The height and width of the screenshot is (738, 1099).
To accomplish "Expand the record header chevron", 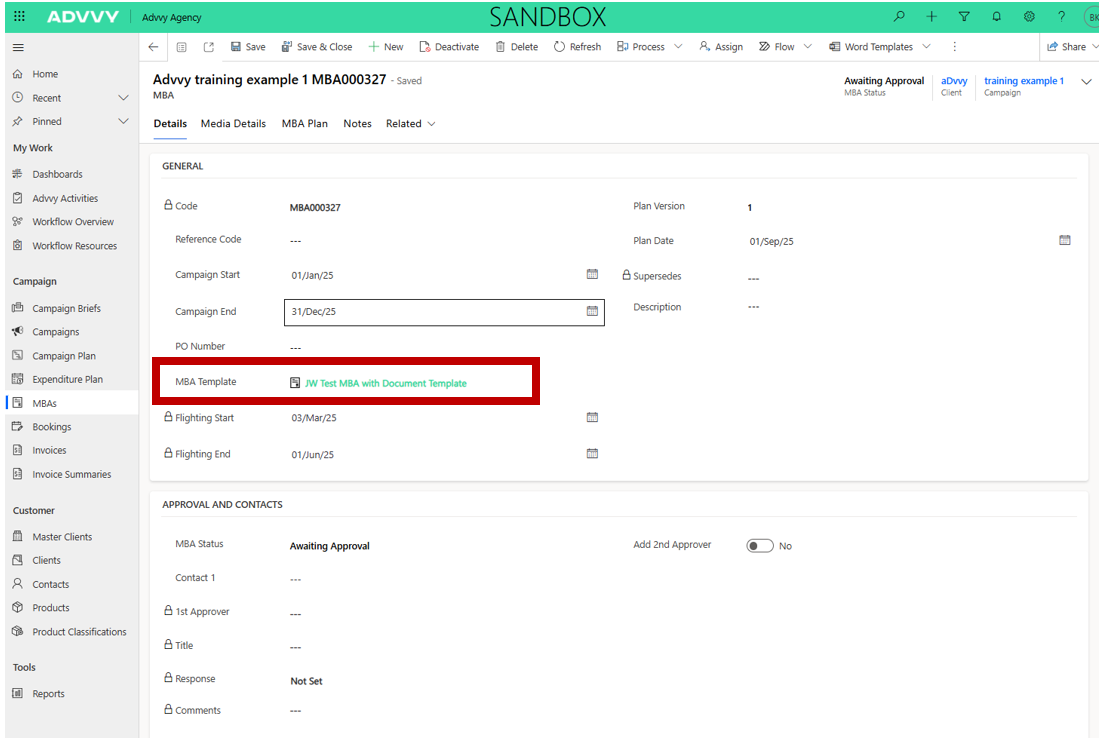I will tap(1086, 81).
